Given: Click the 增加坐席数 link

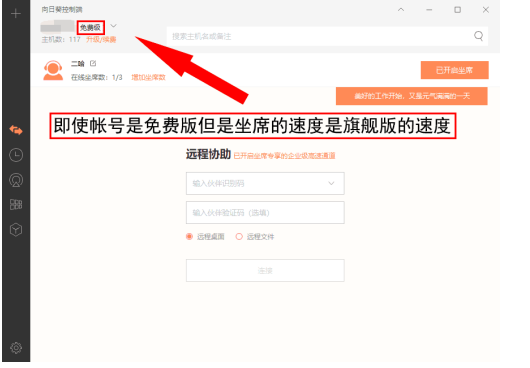Looking at the screenshot, I should point(148,77).
